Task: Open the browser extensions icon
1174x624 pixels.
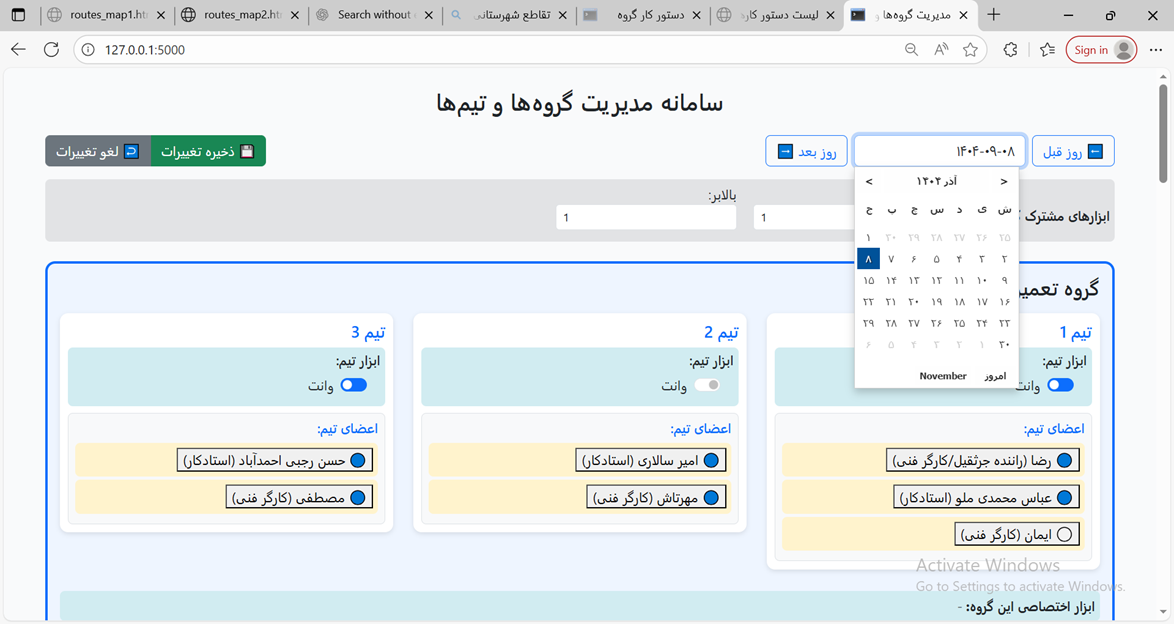Action: [x=1010, y=50]
